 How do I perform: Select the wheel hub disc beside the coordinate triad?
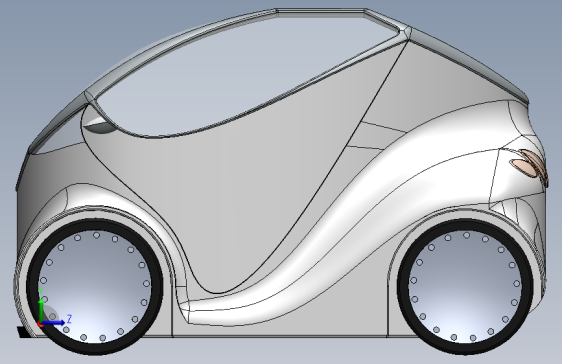click(x=95, y=287)
